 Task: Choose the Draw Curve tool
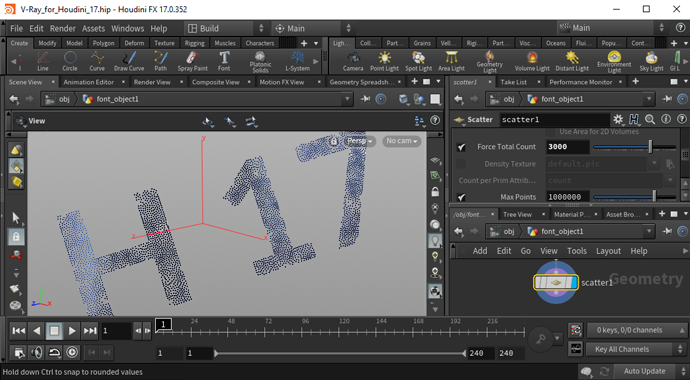tap(129, 61)
